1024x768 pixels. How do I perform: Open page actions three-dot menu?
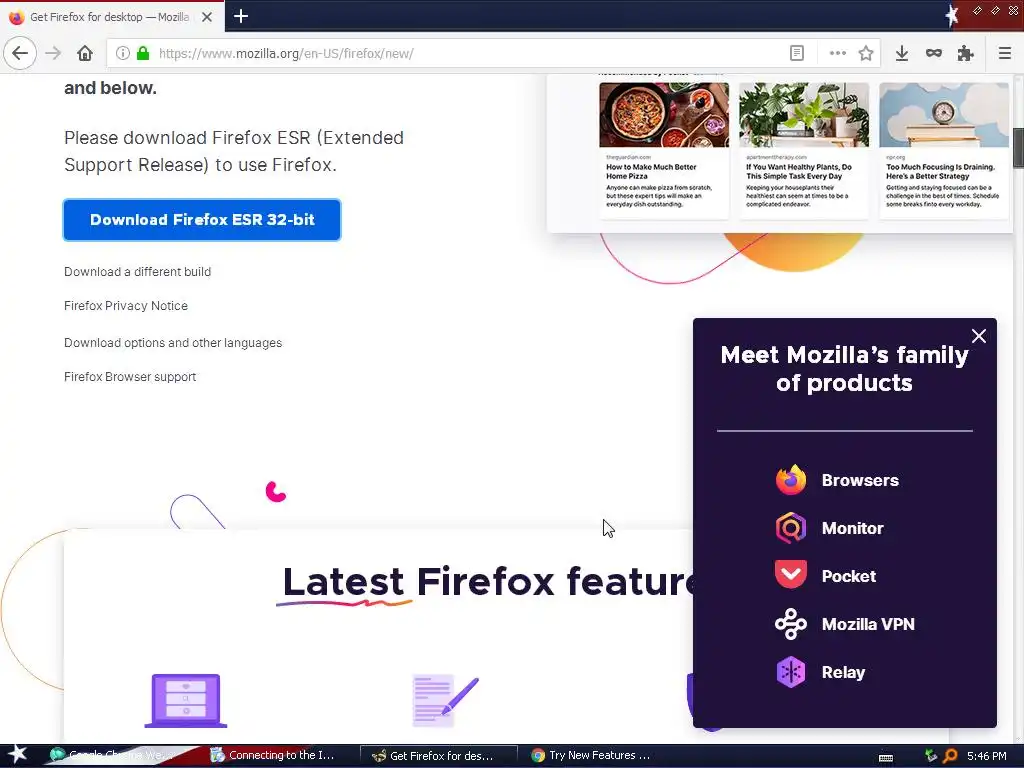tap(837, 53)
